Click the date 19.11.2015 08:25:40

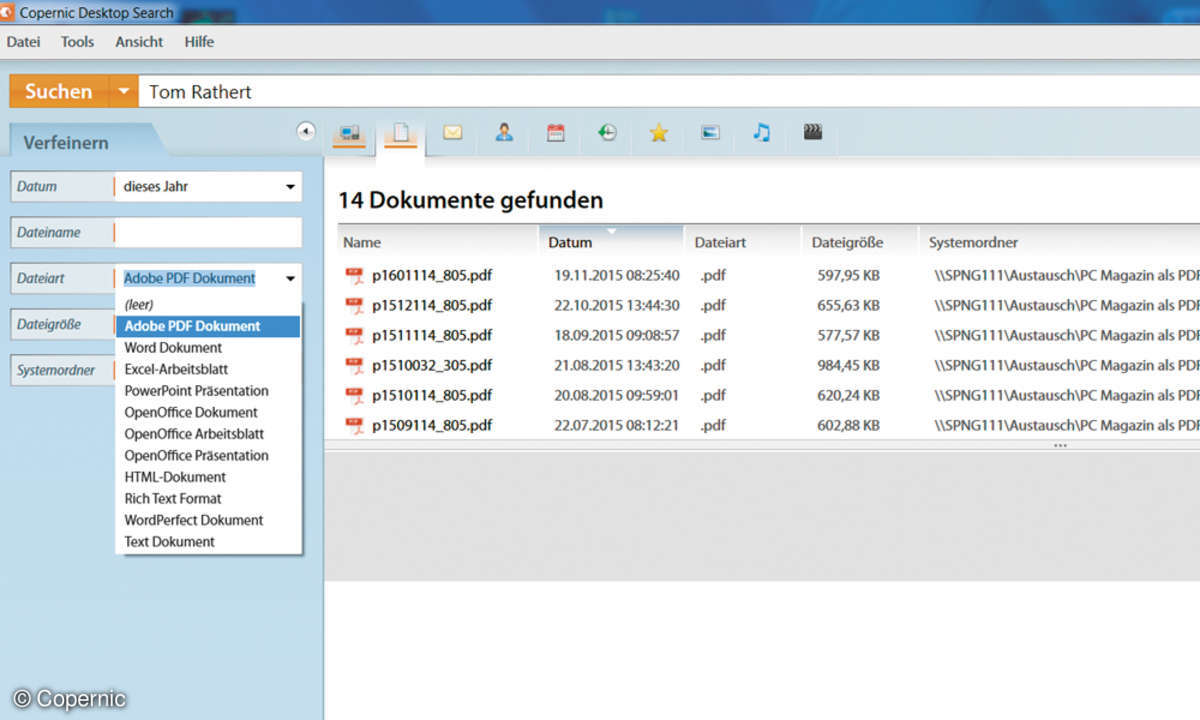(x=617, y=275)
